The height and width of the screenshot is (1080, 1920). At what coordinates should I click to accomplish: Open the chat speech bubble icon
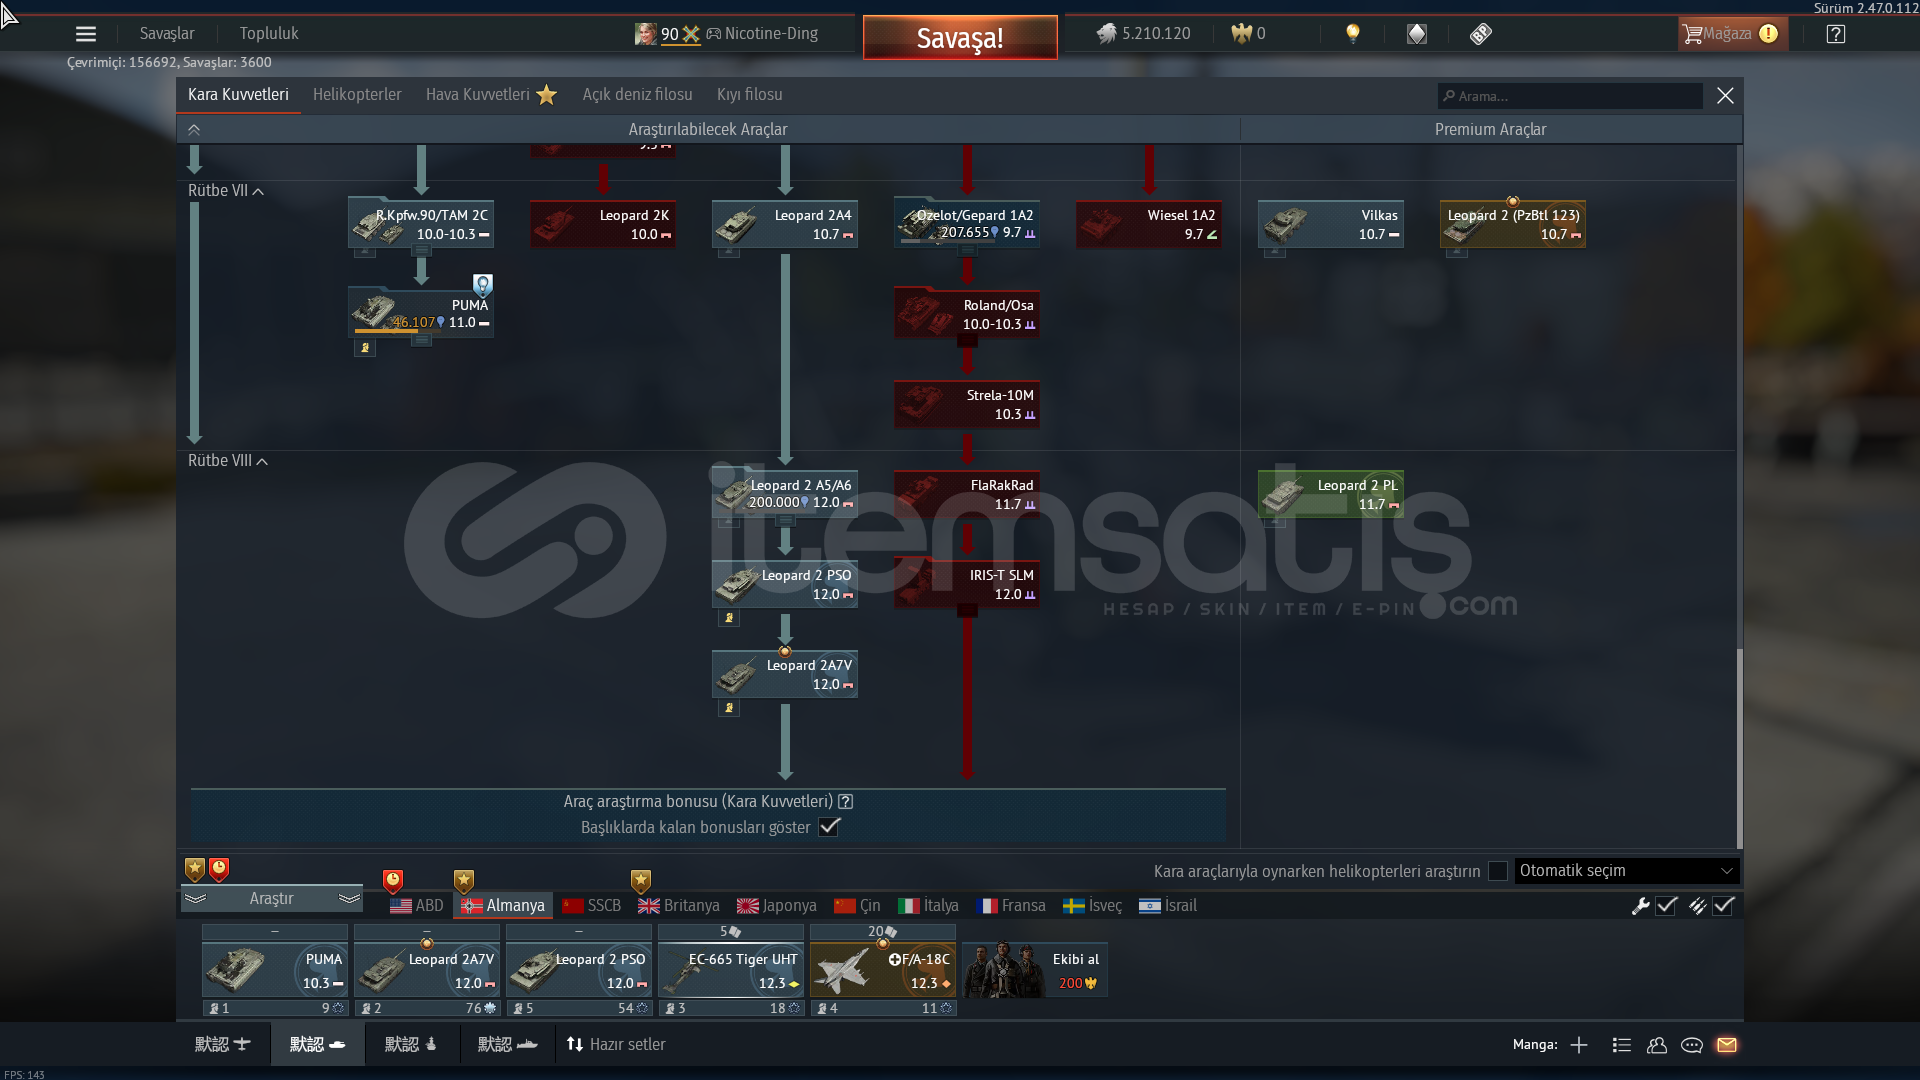pos(1692,1045)
